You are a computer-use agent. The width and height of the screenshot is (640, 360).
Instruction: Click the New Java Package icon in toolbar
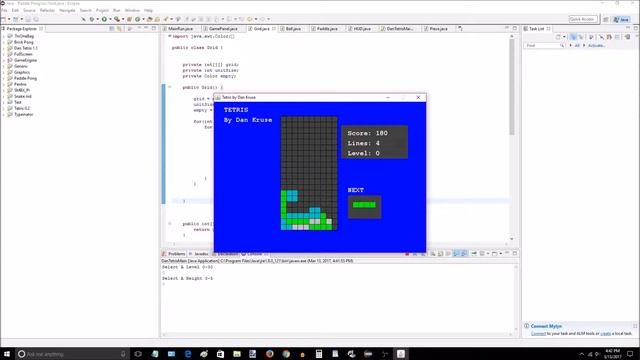129,19
